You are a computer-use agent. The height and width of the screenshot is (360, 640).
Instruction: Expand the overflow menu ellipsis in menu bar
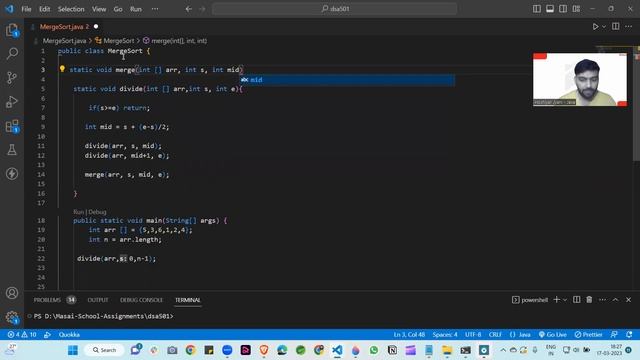pos(155,9)
